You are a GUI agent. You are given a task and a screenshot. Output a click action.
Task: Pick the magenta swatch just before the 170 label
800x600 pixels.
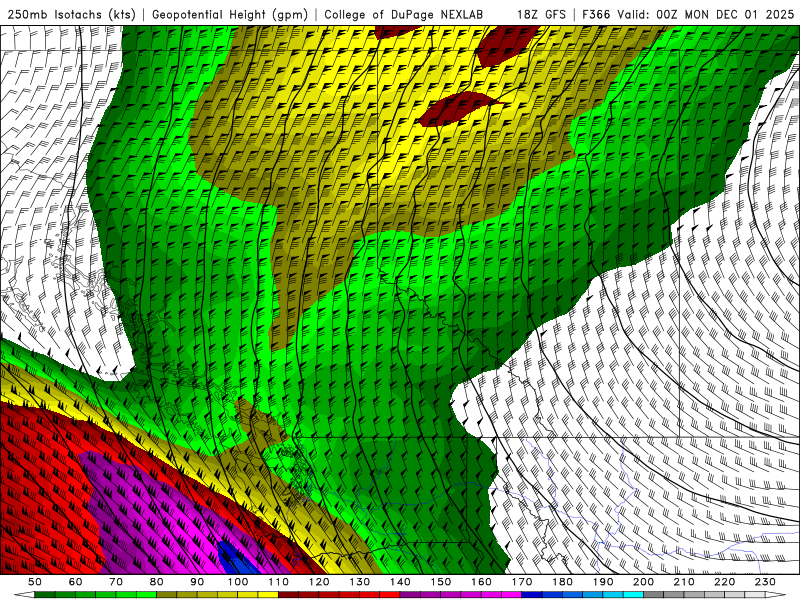511,595
